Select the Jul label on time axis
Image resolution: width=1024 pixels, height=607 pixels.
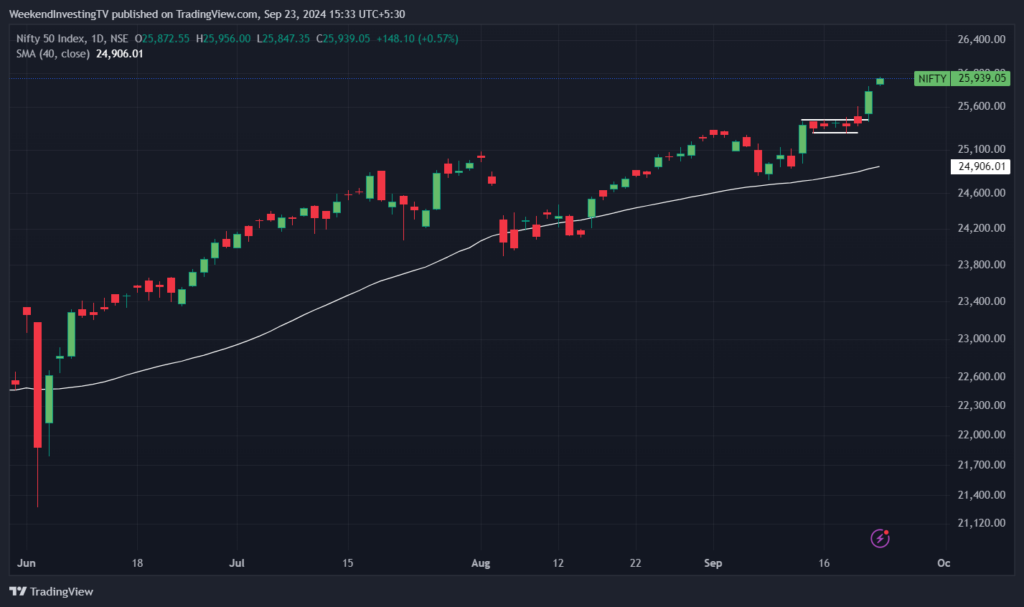(237, 563)
